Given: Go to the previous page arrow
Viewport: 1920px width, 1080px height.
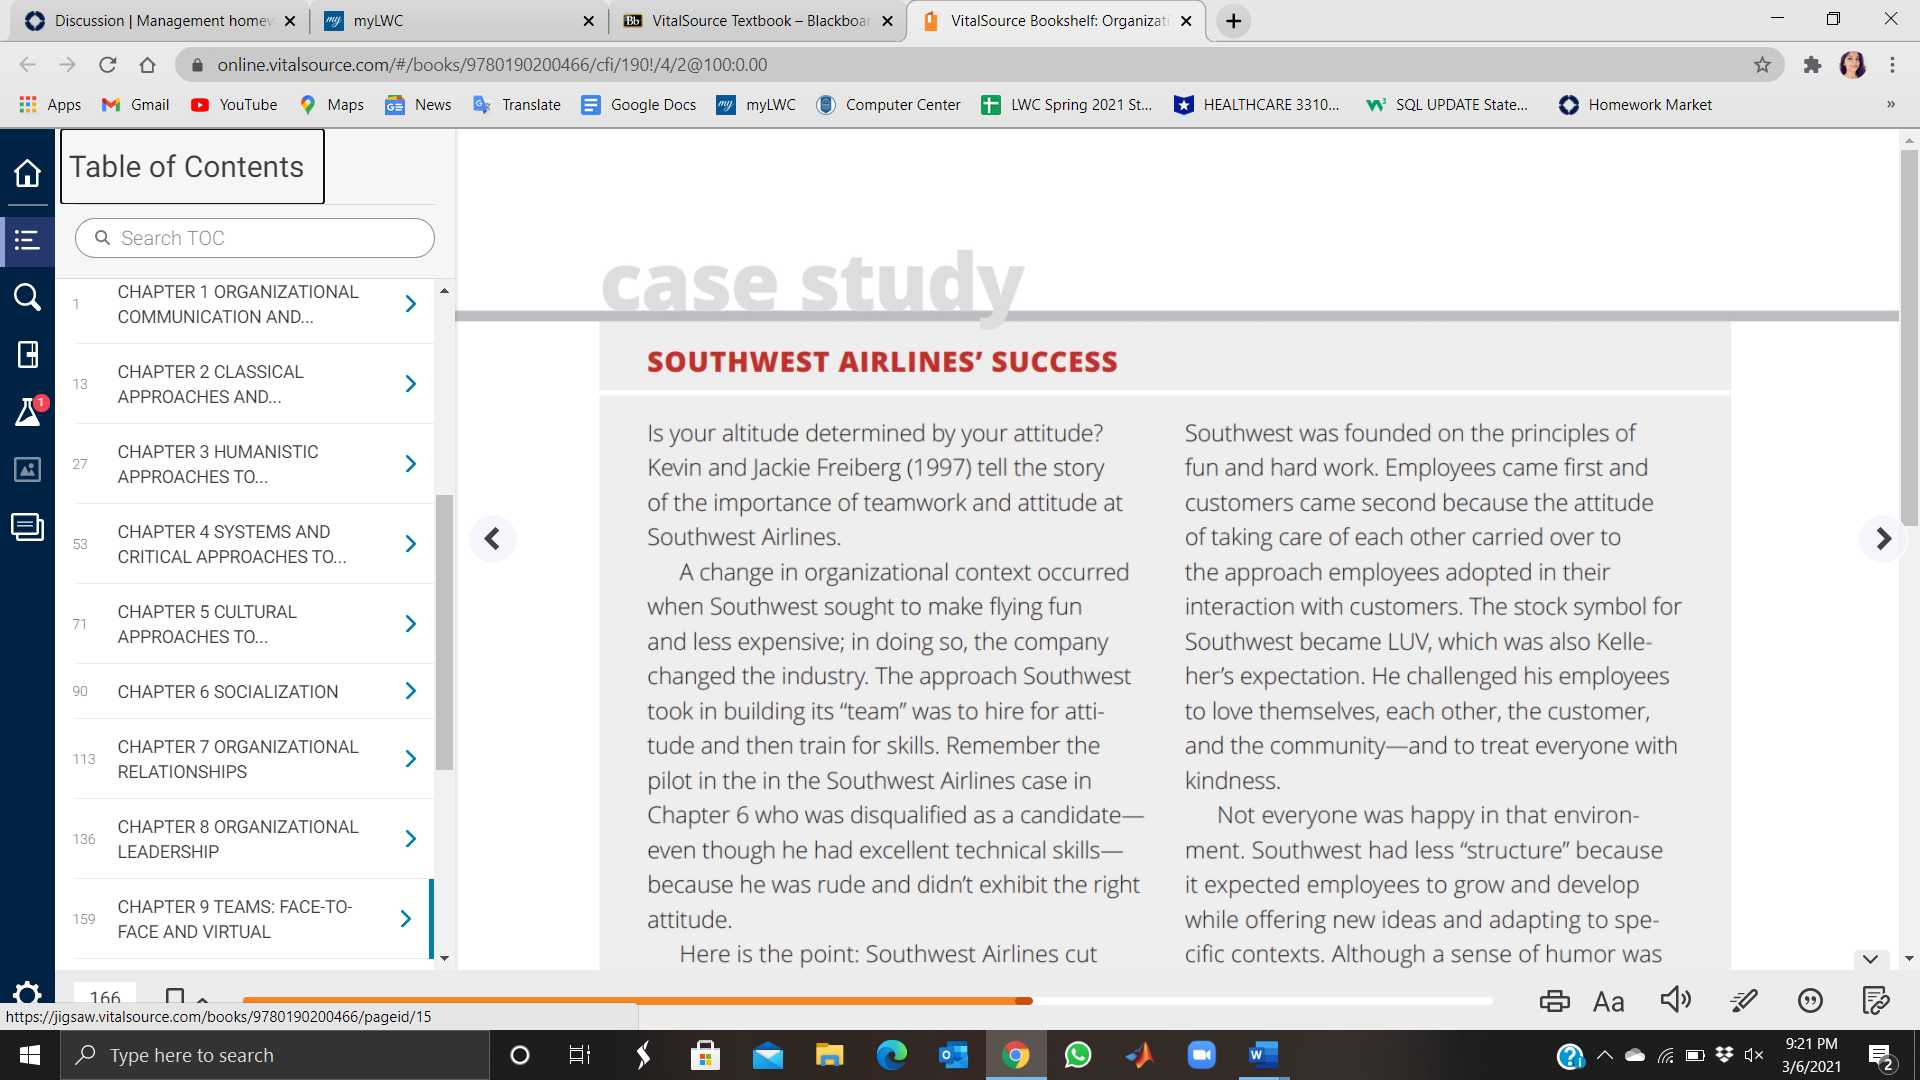Looking at the screenshot, I should click(492, 539).
